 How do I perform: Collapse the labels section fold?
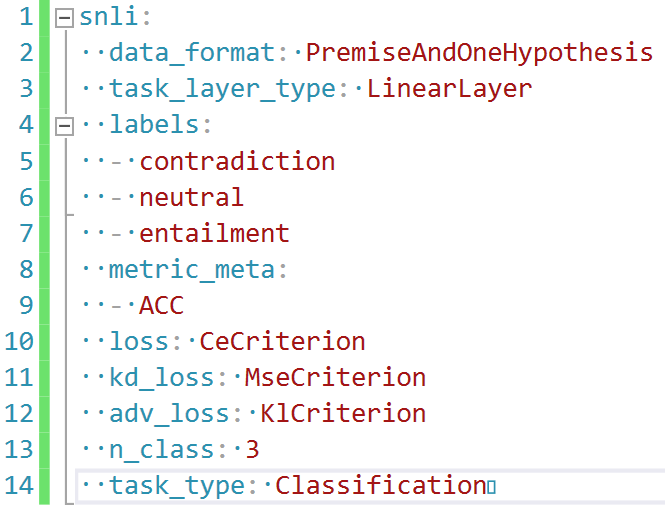click(64, 126)
